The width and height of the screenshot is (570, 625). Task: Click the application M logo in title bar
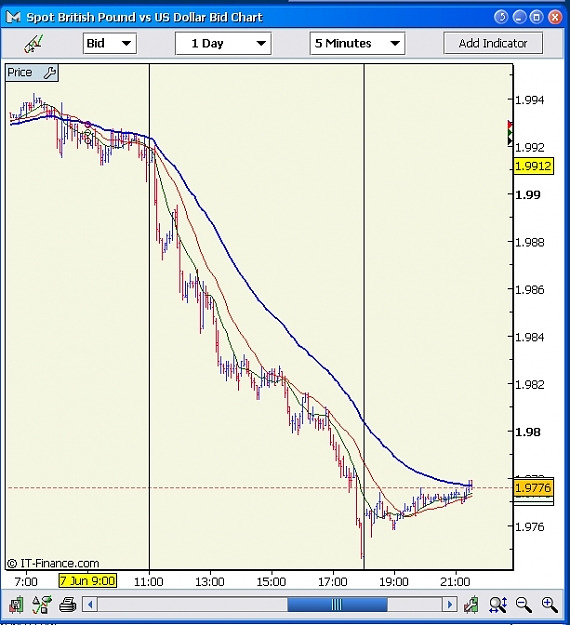coord(13,17)
